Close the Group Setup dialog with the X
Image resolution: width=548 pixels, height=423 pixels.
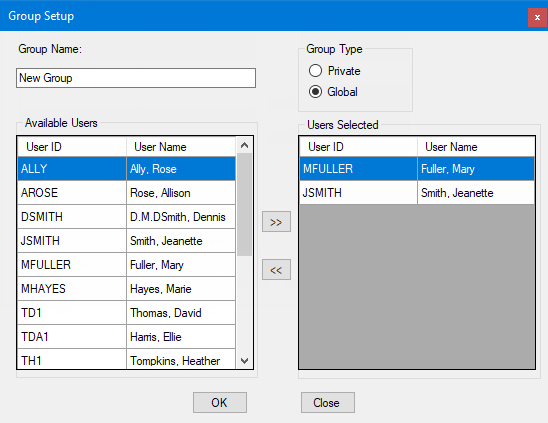pyautogui.click(x=537, y=17)
